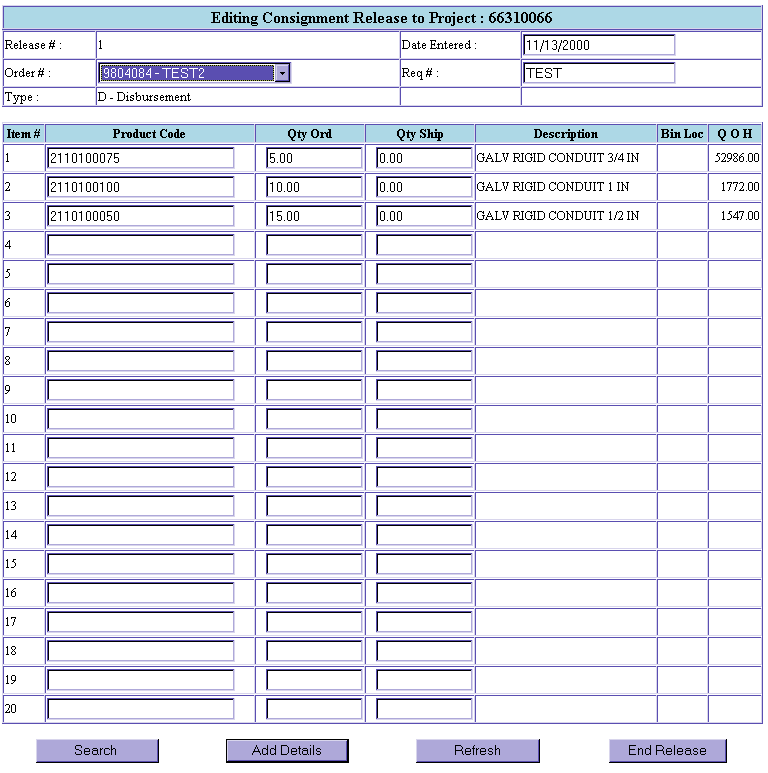Edit Qty Ord field showing 15.00

[x=314, y=216]
